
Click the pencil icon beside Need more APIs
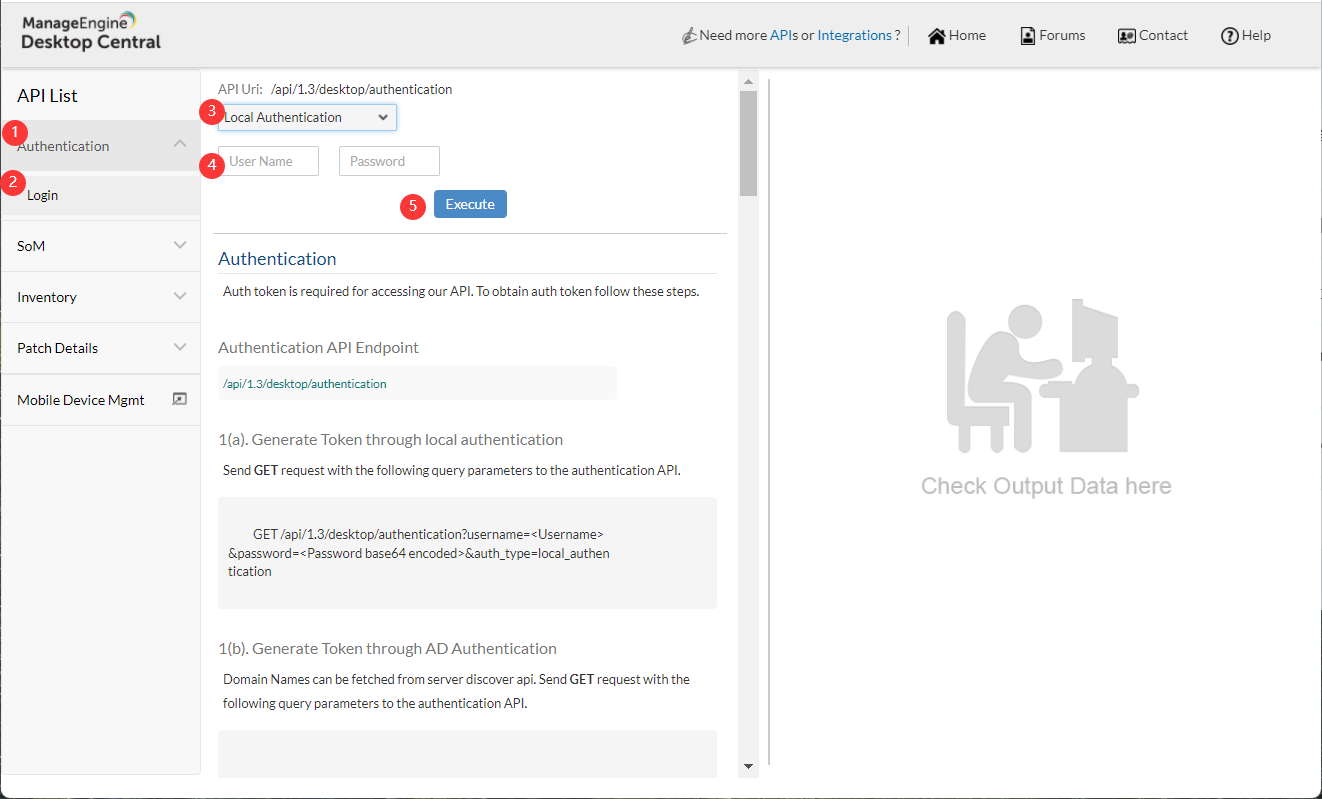pos(689,36)
